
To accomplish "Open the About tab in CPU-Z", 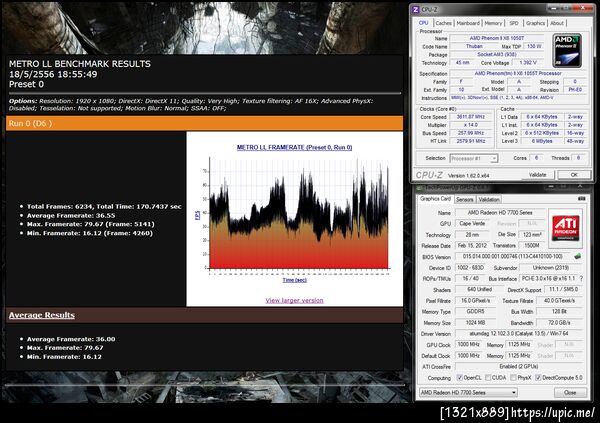I will 557,23.
